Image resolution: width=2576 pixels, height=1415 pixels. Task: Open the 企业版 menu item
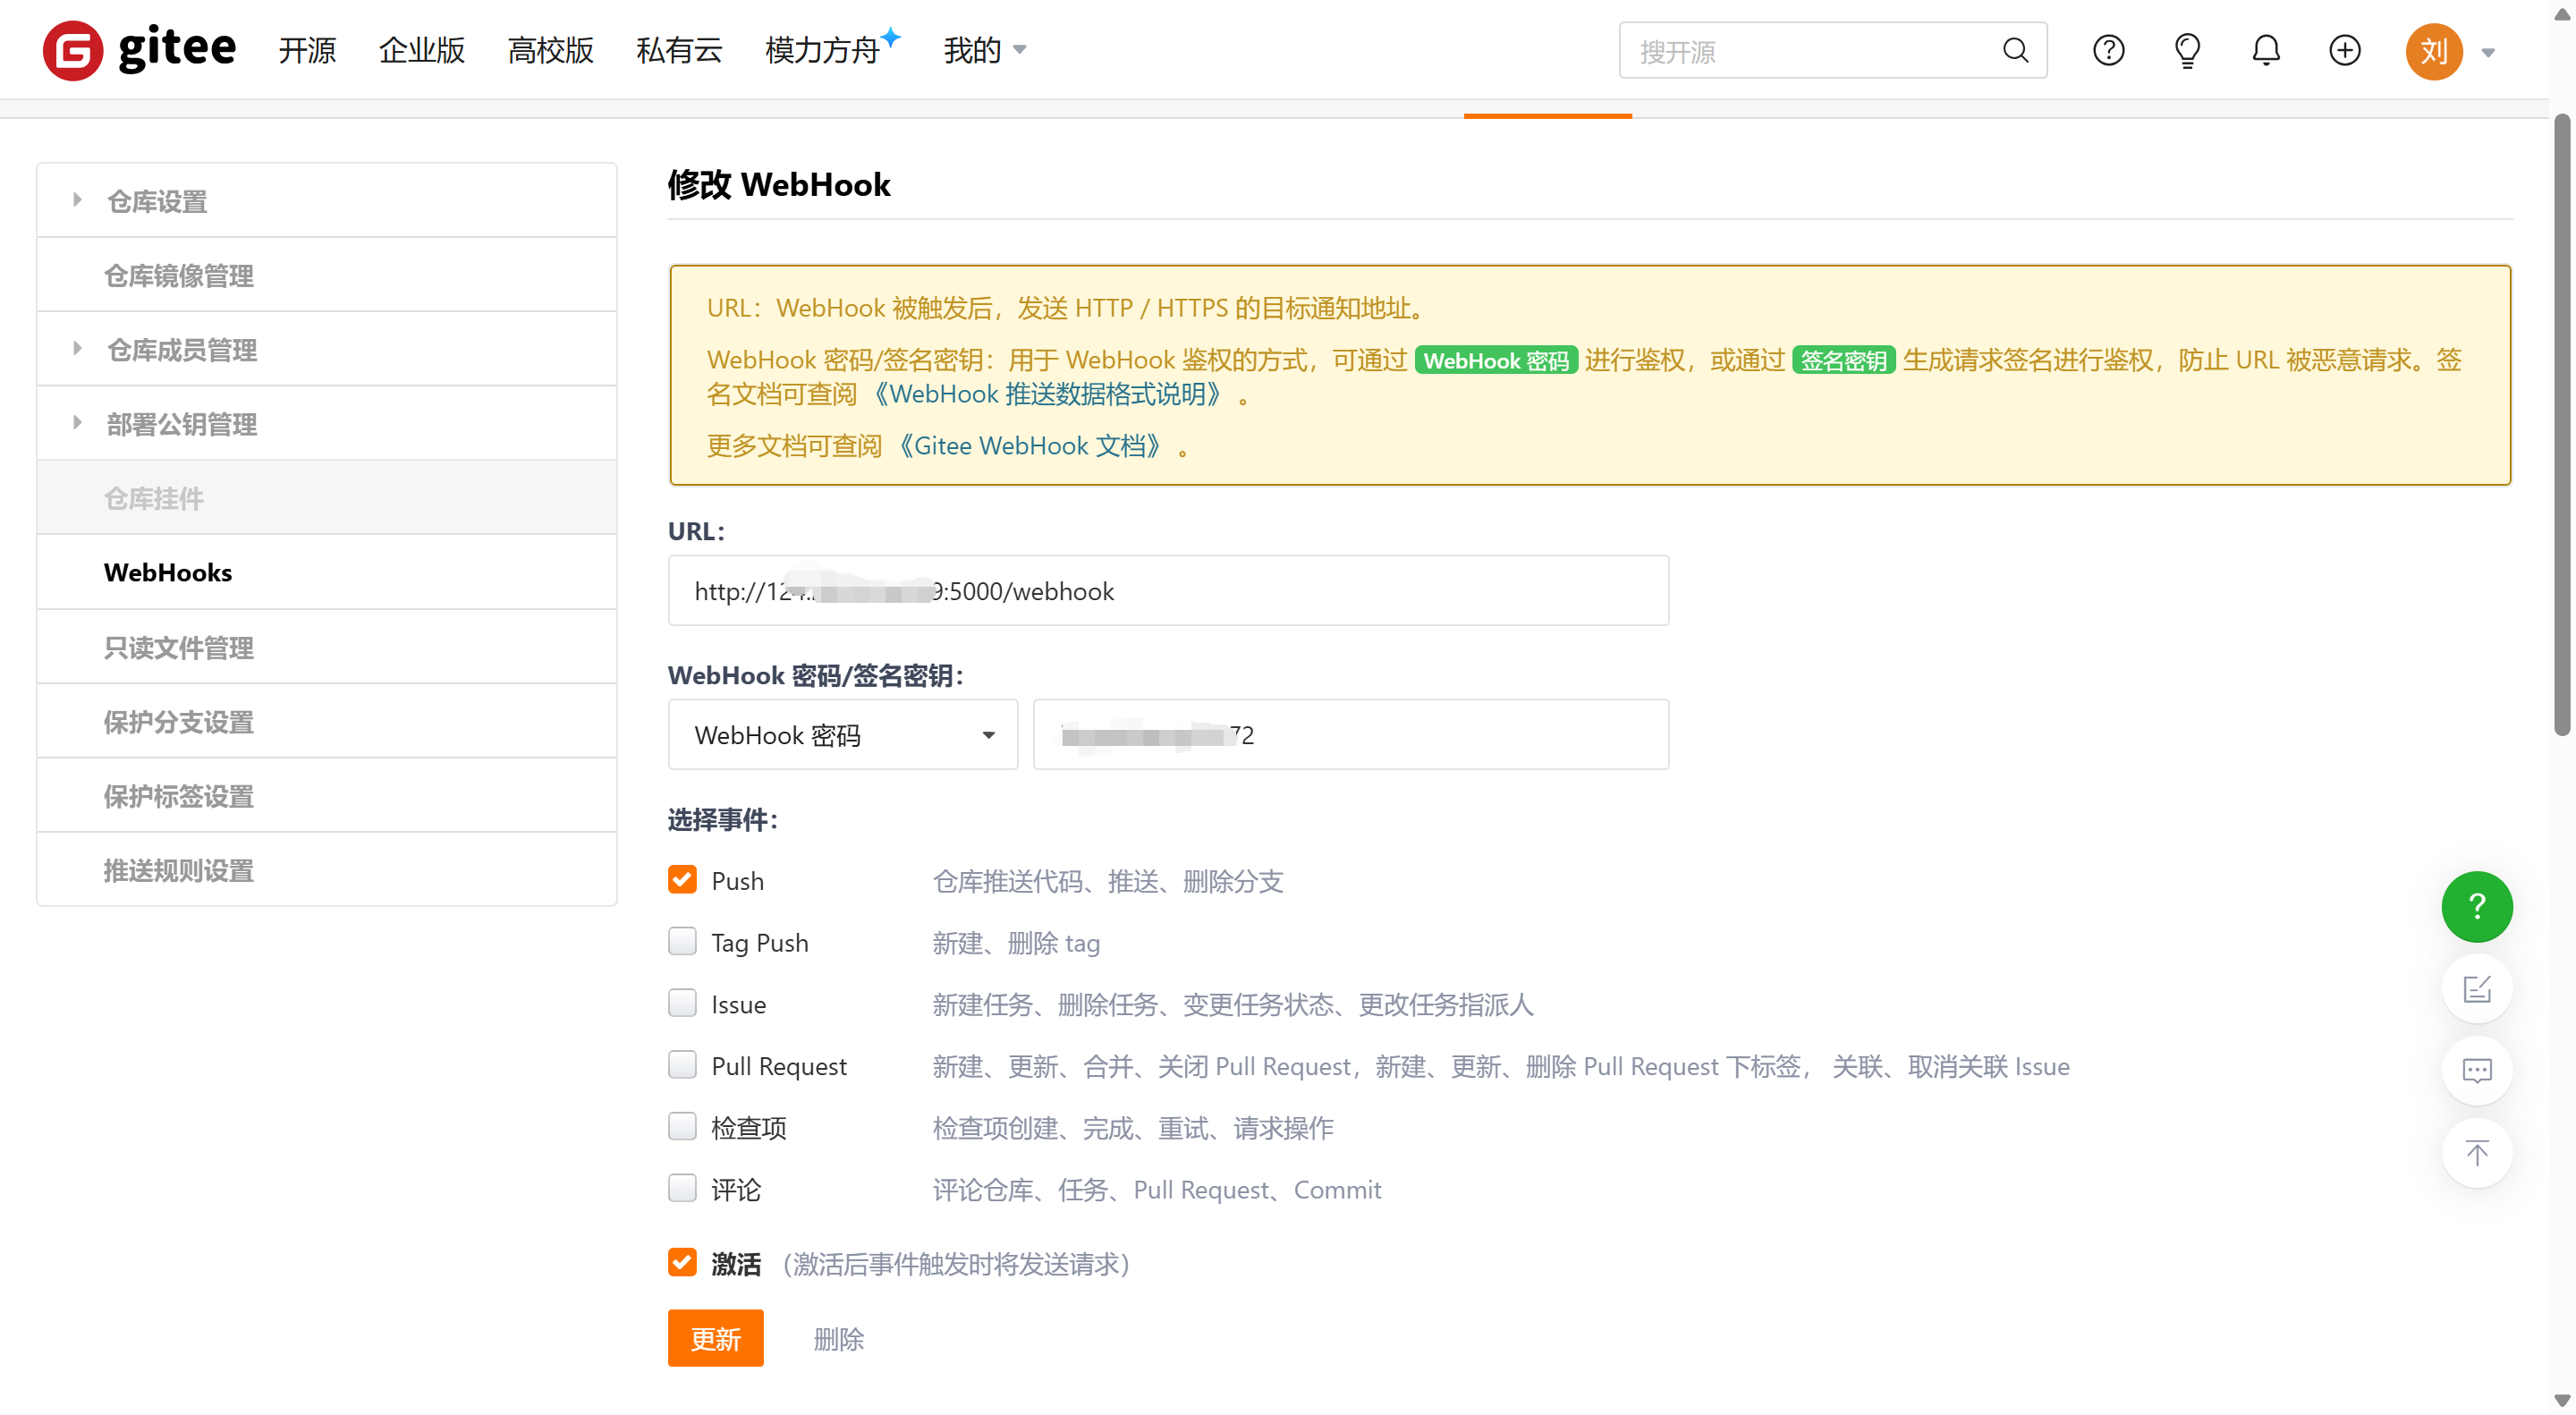pyautogui.click(x=421, y=50)
